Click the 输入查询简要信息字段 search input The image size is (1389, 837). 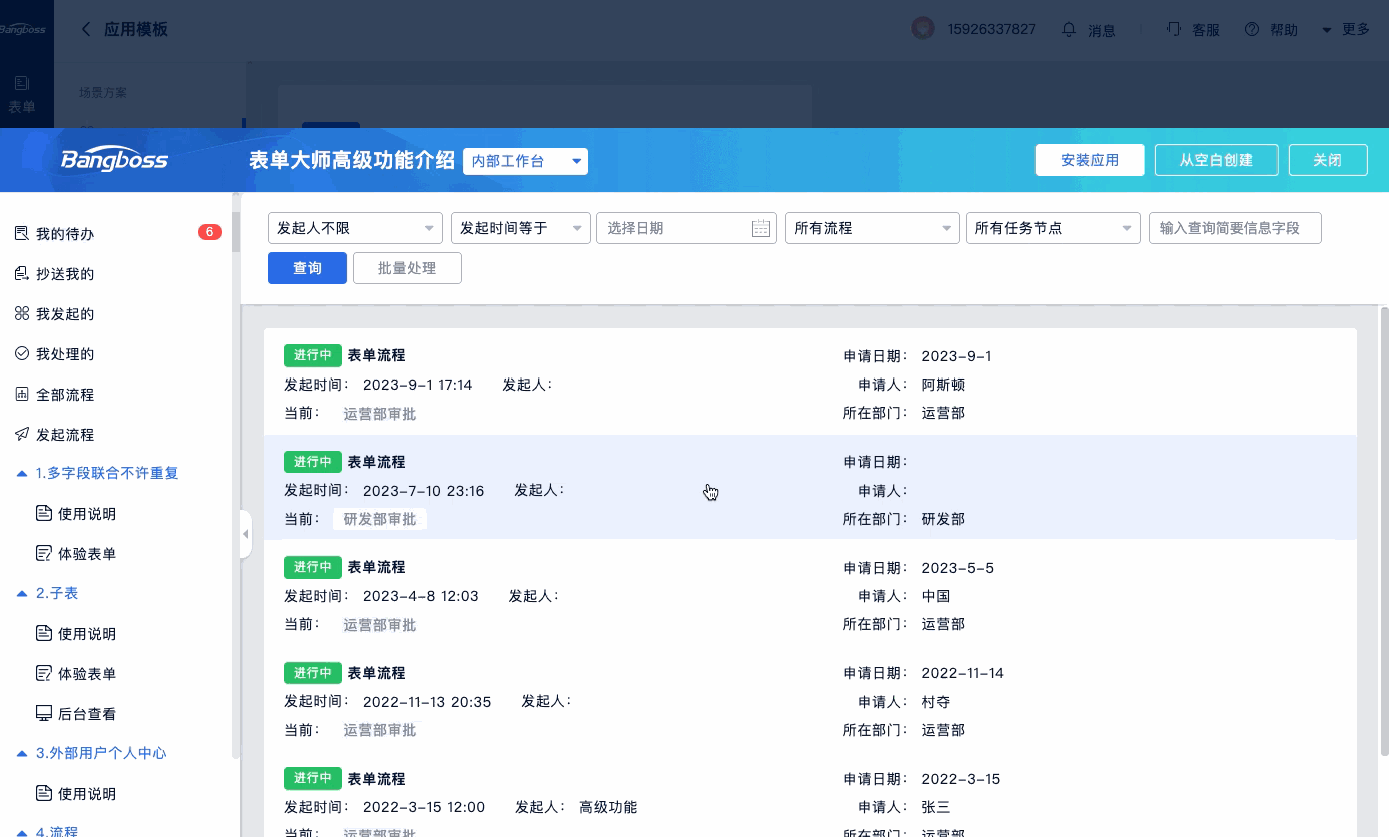(x=1235, y=228)
